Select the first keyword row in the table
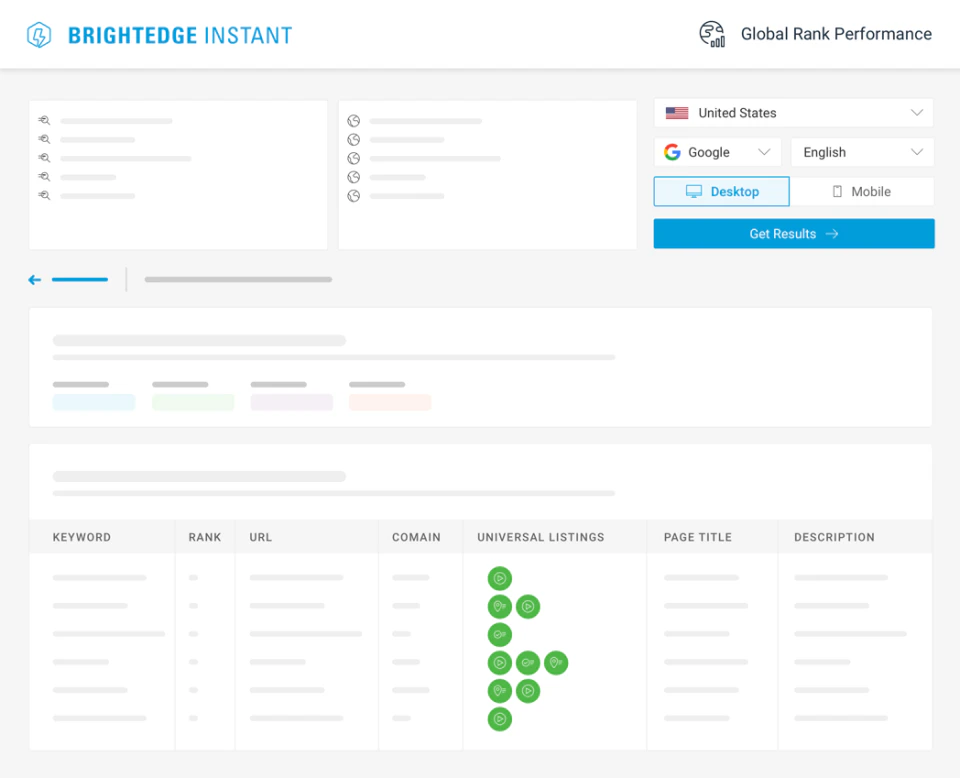 [x=100, y=578]
